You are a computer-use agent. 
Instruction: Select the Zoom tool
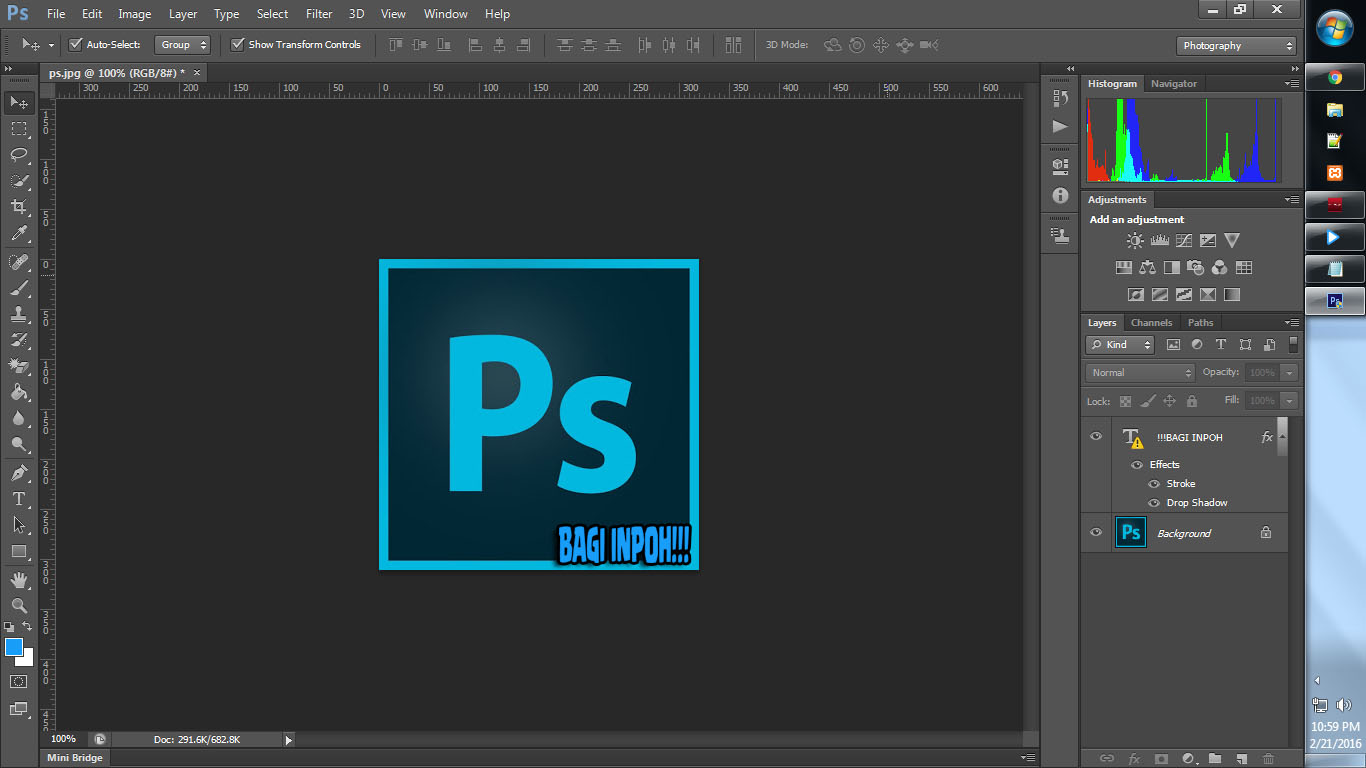[x=18, y=606]
